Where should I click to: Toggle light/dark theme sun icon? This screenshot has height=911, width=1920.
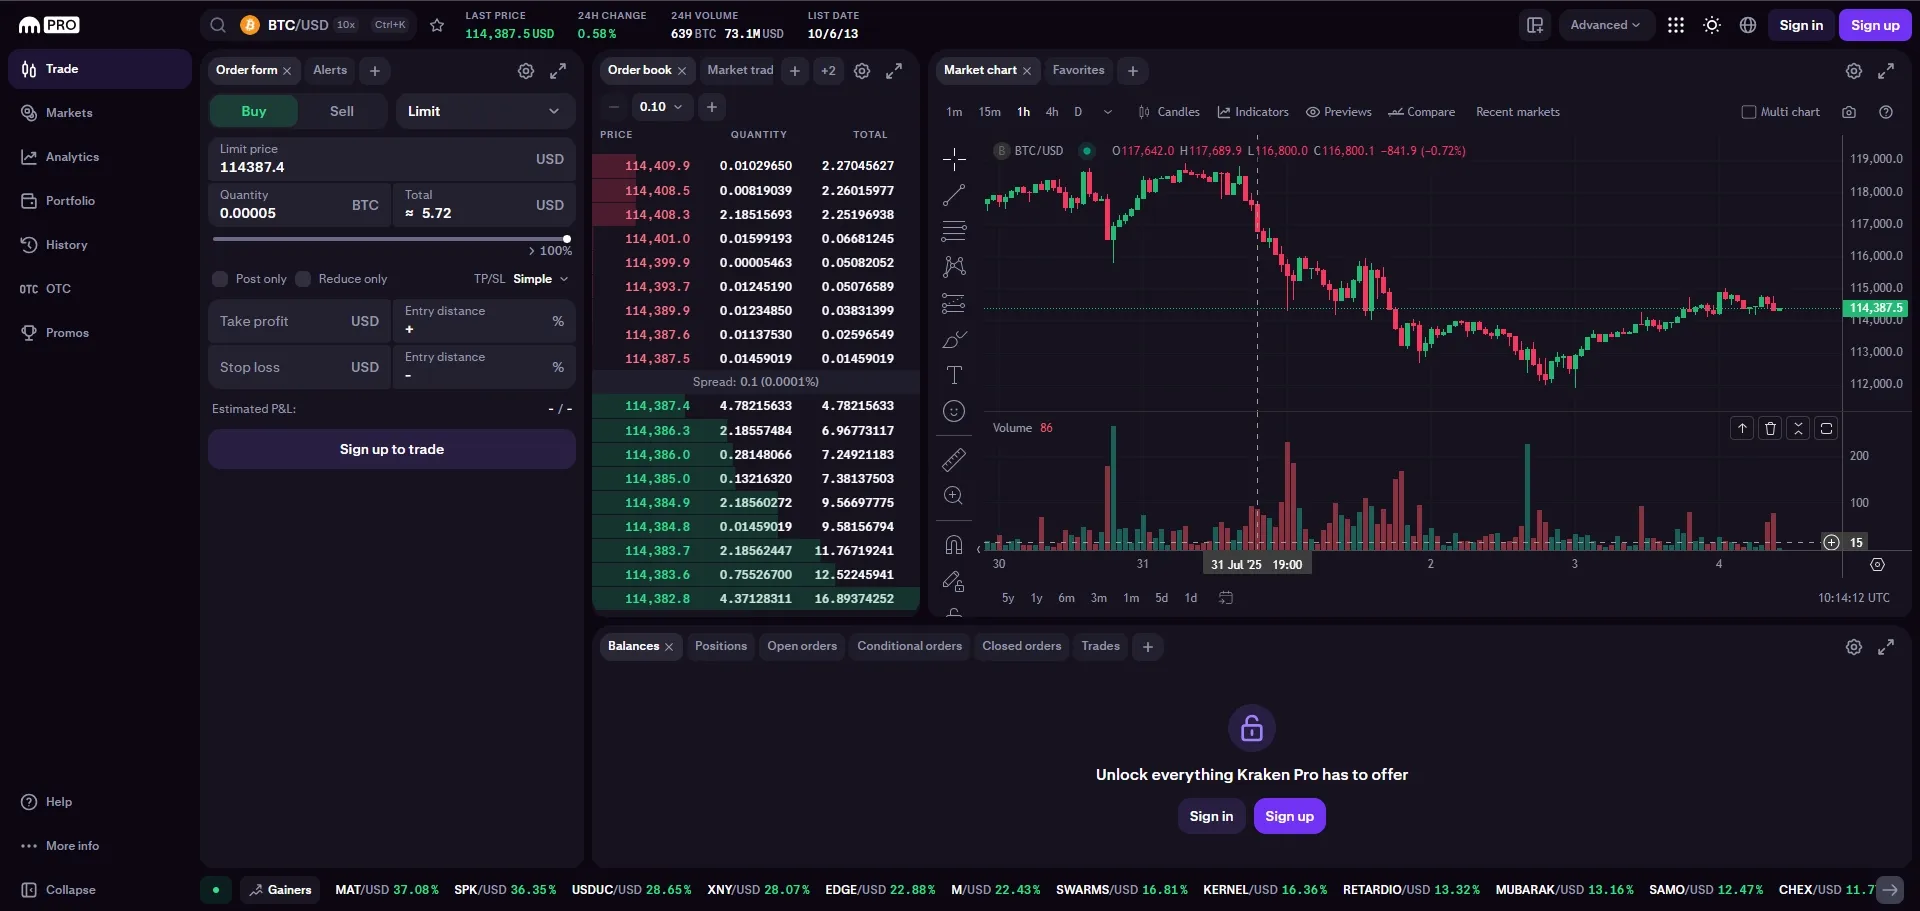tap(1712, 25)
